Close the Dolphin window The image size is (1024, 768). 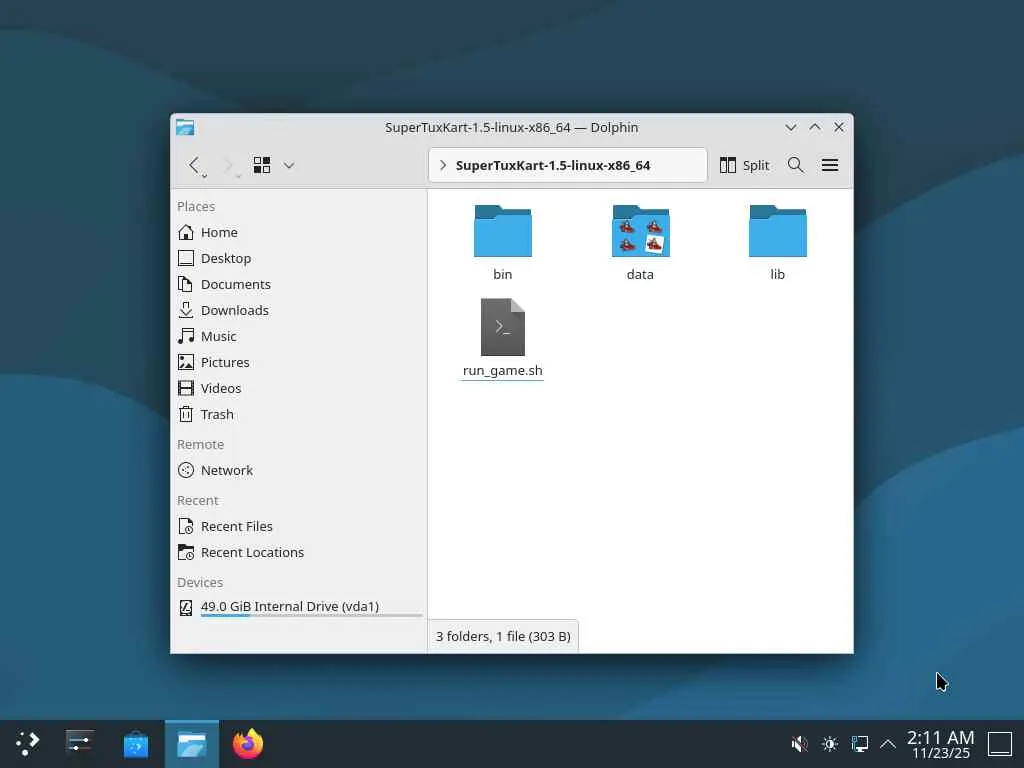(839, 127)
